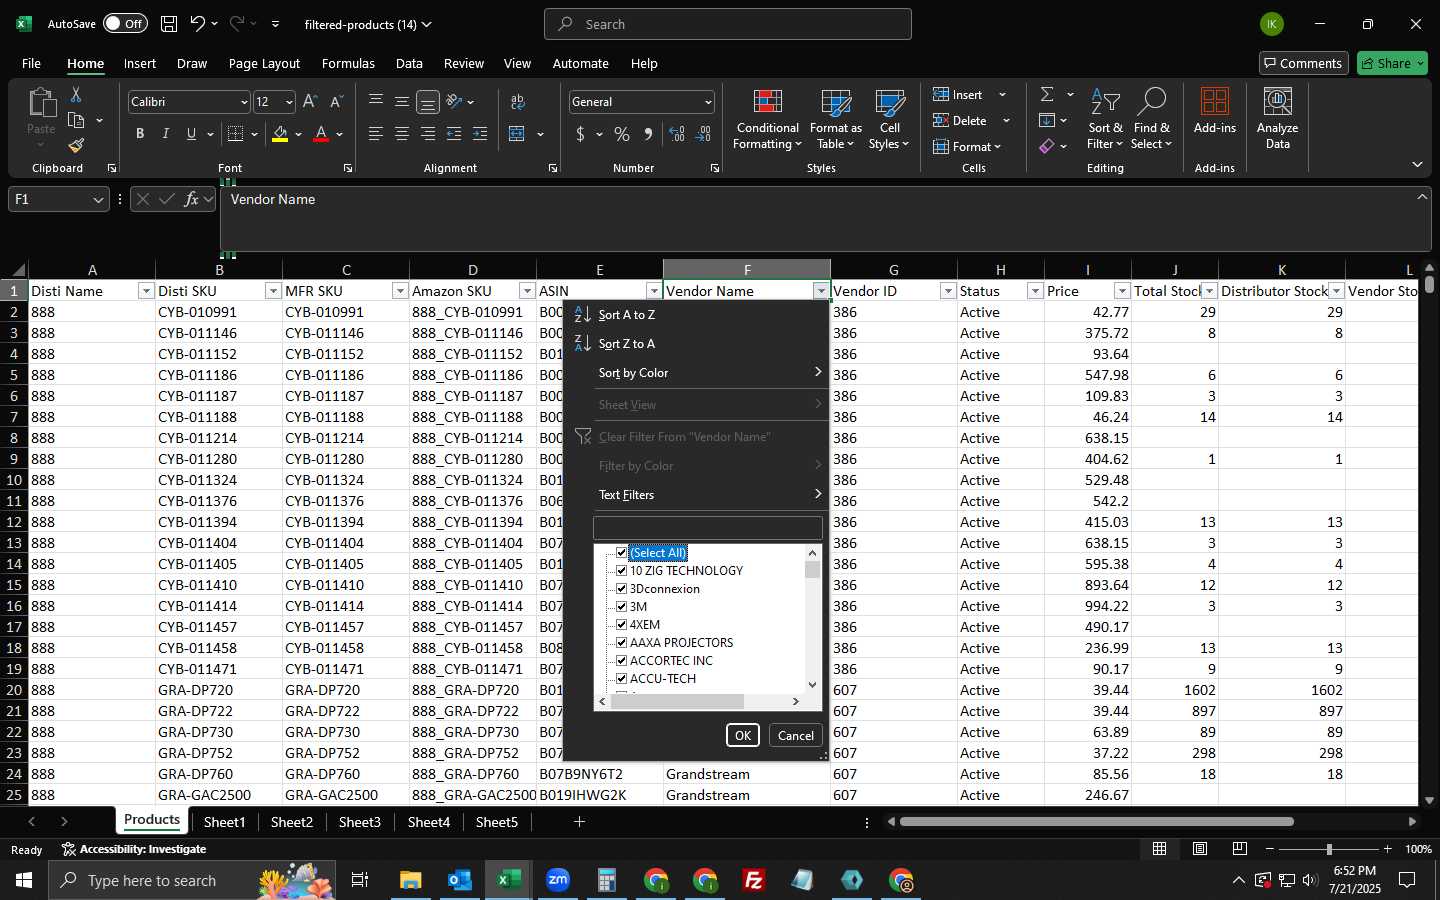The height and width of the screenshot is (900, 1440).
Task: Open the Comments pane button
Action: (x=1304, y=63)
